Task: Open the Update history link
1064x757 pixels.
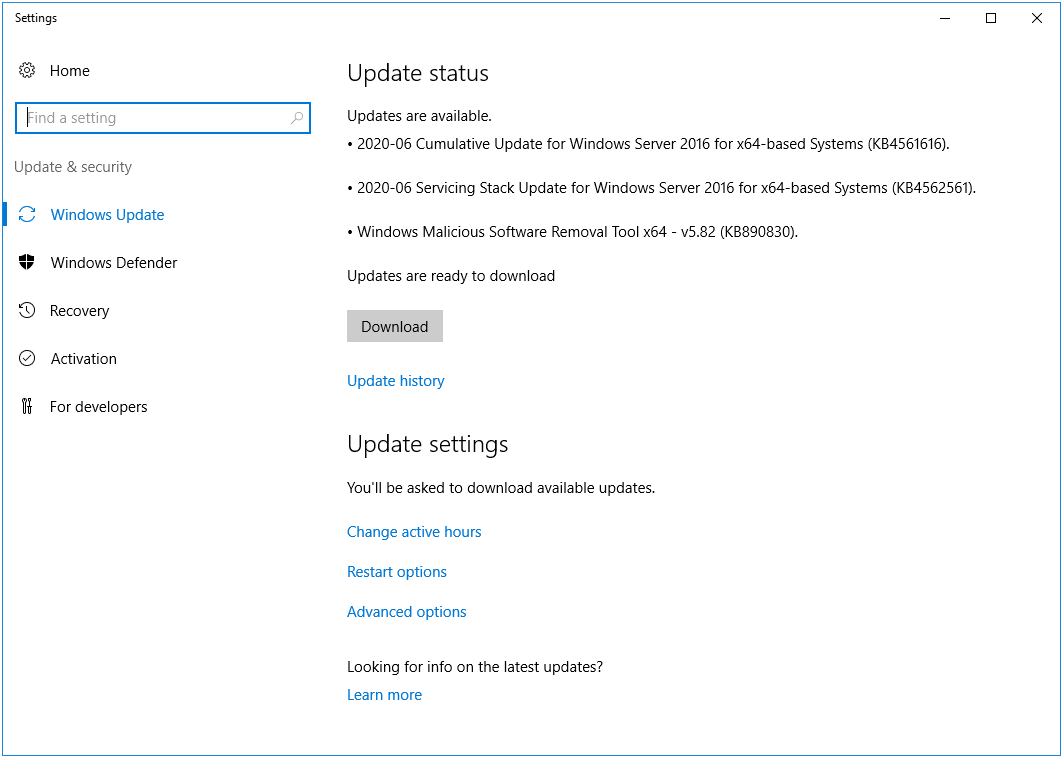Action: [395, 381]
